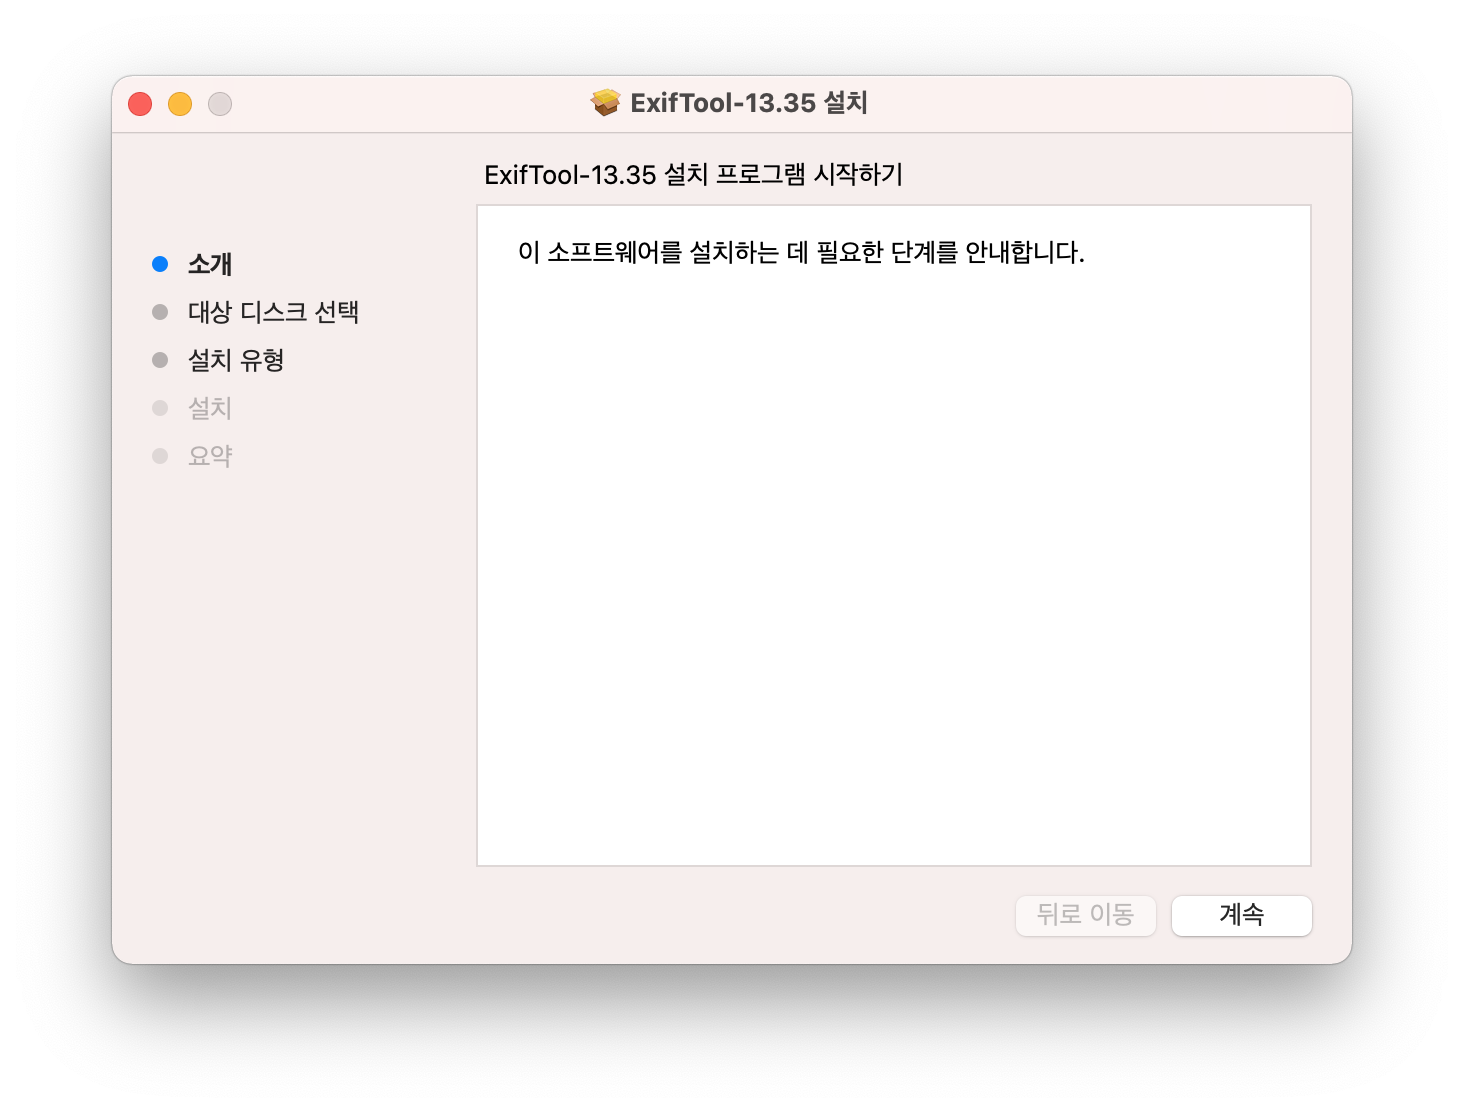
Task: Select the 소개 step in sidebar
Action: (210, 264)
